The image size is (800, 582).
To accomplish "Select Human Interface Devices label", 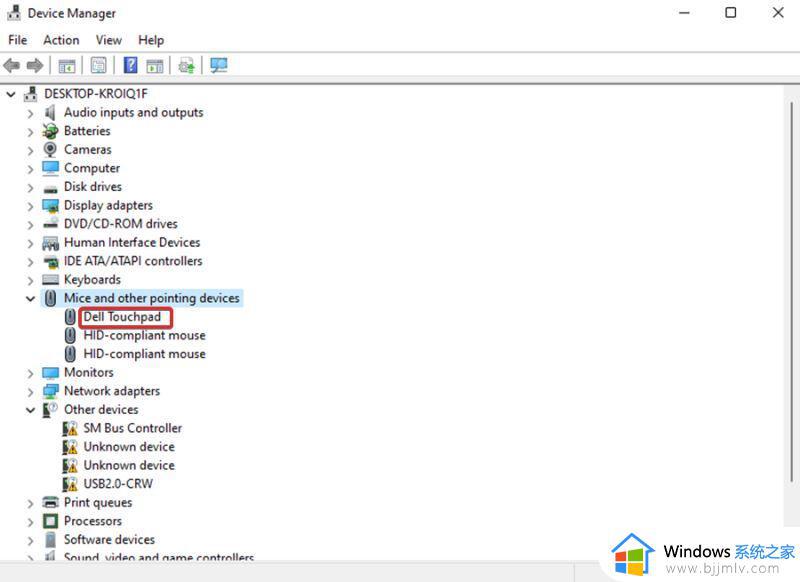I will 132,242.
